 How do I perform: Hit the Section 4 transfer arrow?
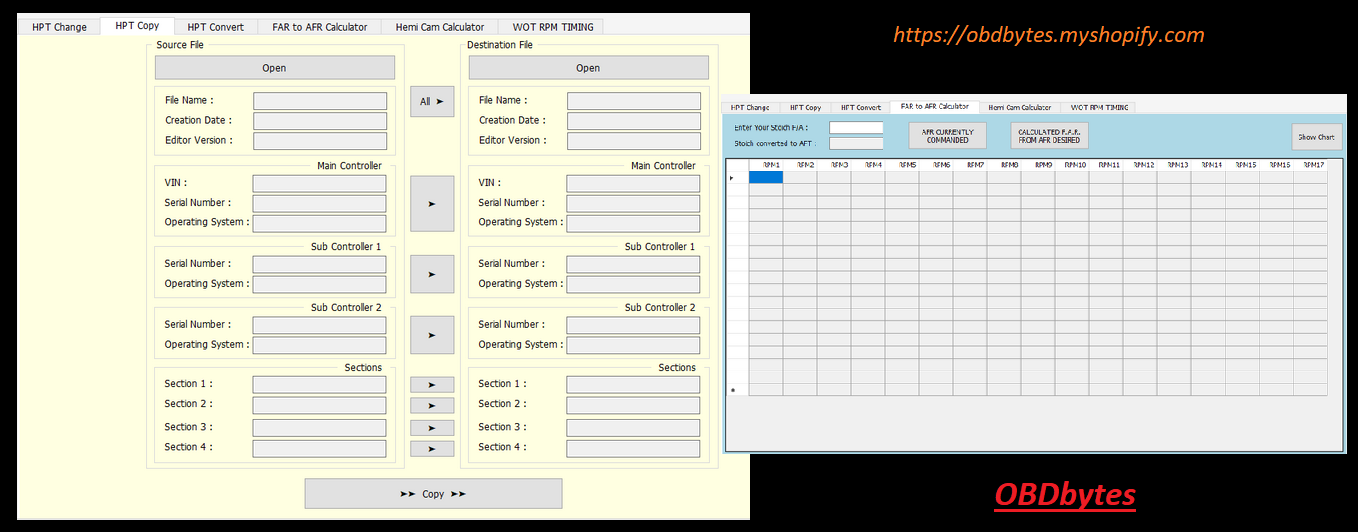point(432,449)
